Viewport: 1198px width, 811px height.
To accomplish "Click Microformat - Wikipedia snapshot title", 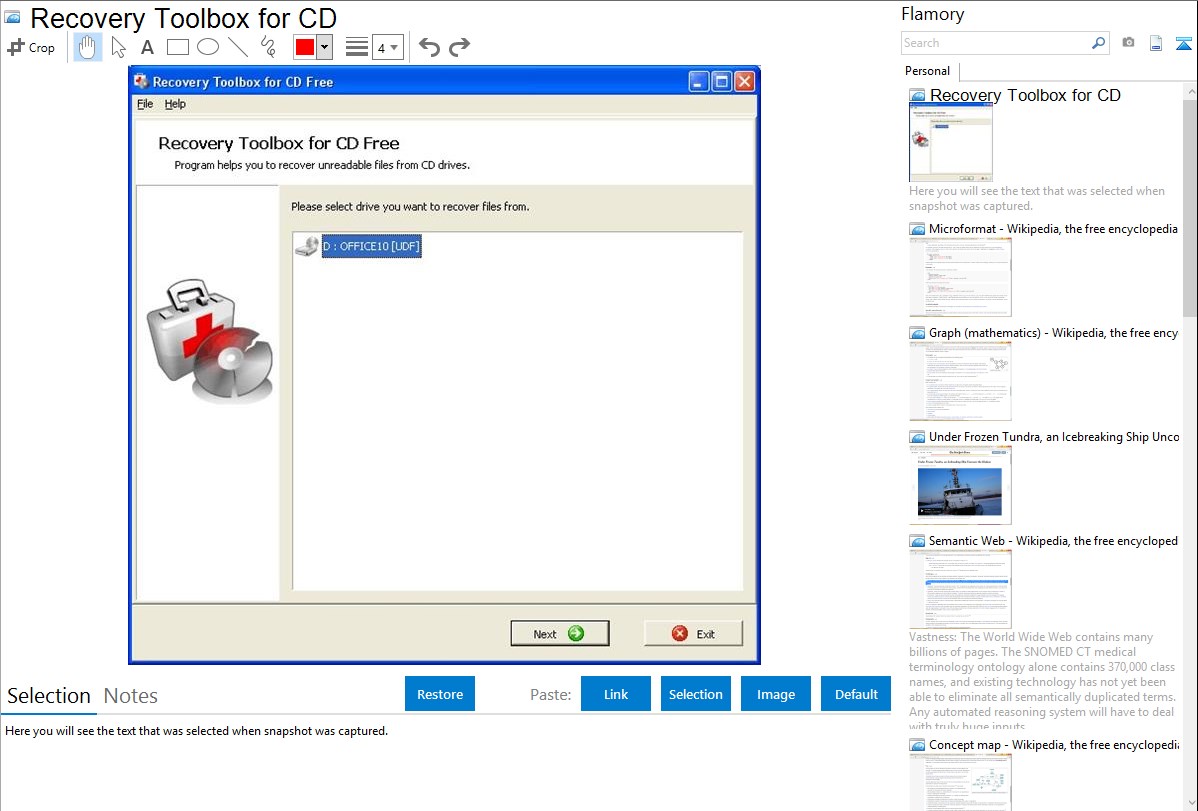I will (x=1053, y=229).
